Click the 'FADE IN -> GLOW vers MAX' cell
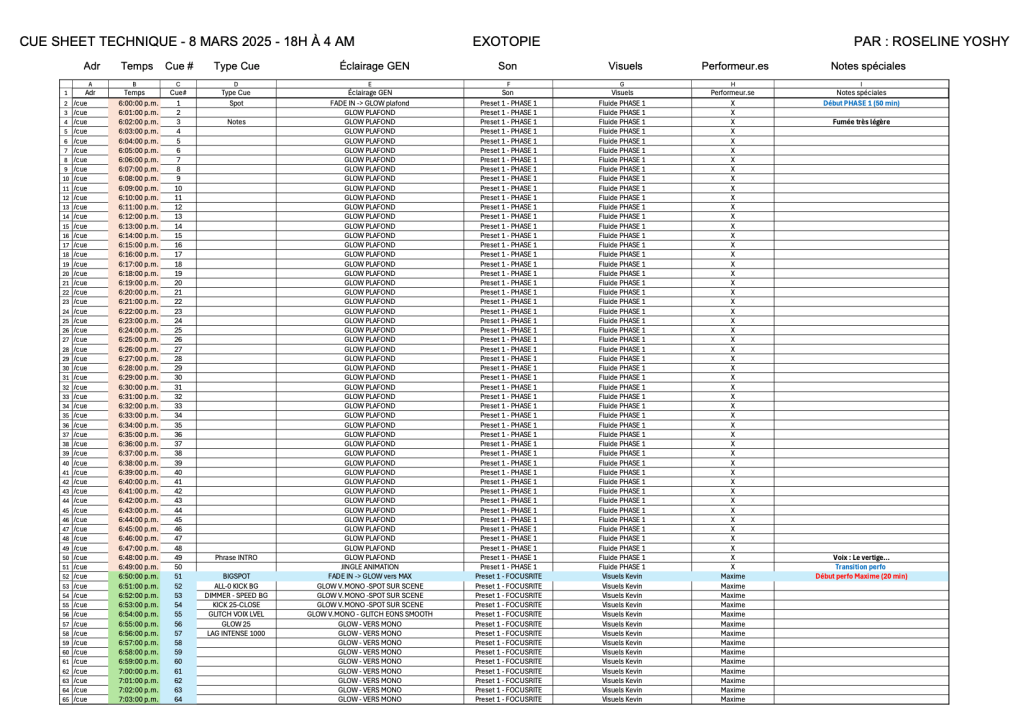The image size is (1023, 721). (x=369, y=576)
